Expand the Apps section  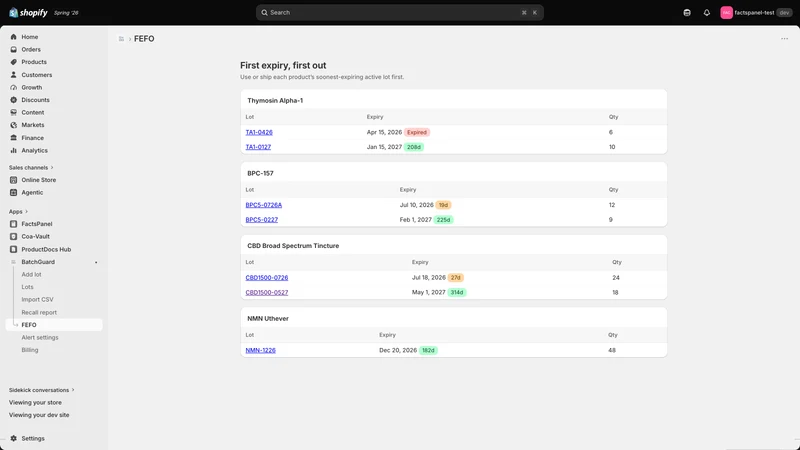[x=18, y=211]
